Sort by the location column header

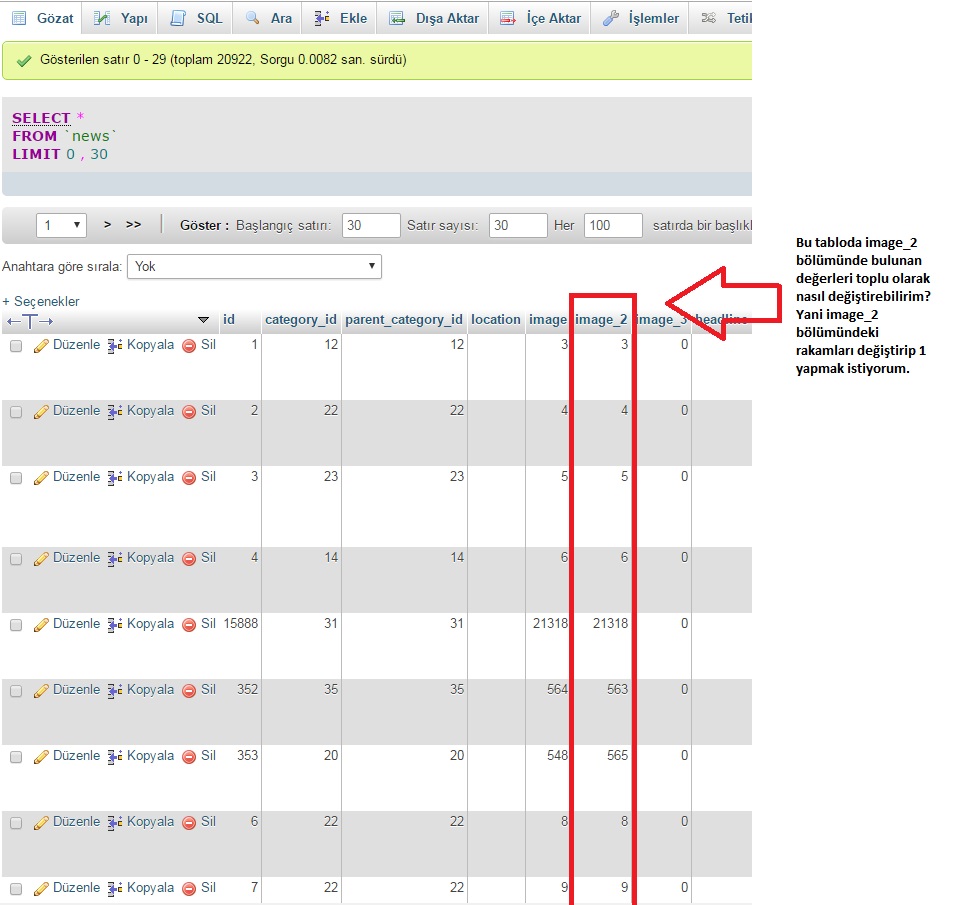(x=496, y=319)
